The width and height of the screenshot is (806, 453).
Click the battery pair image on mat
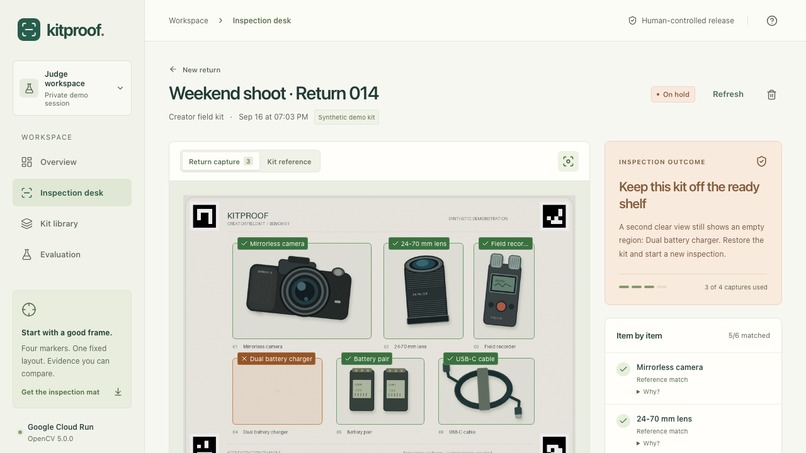click(x=379, y=391)
